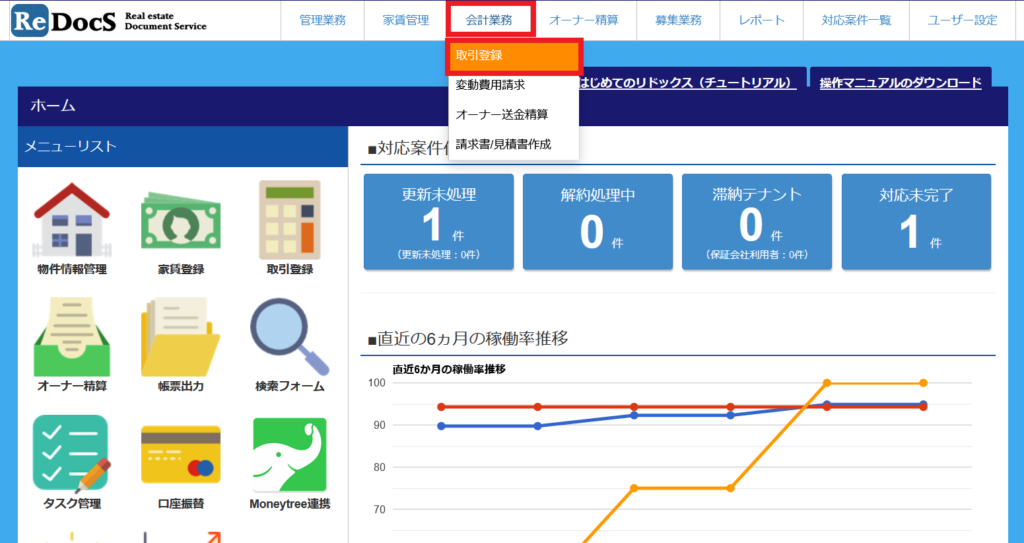Image resolution: width=1024 pixels, height=543 pixels.
Task: Open the 管理業務 menu
Action: coord(323,20)
